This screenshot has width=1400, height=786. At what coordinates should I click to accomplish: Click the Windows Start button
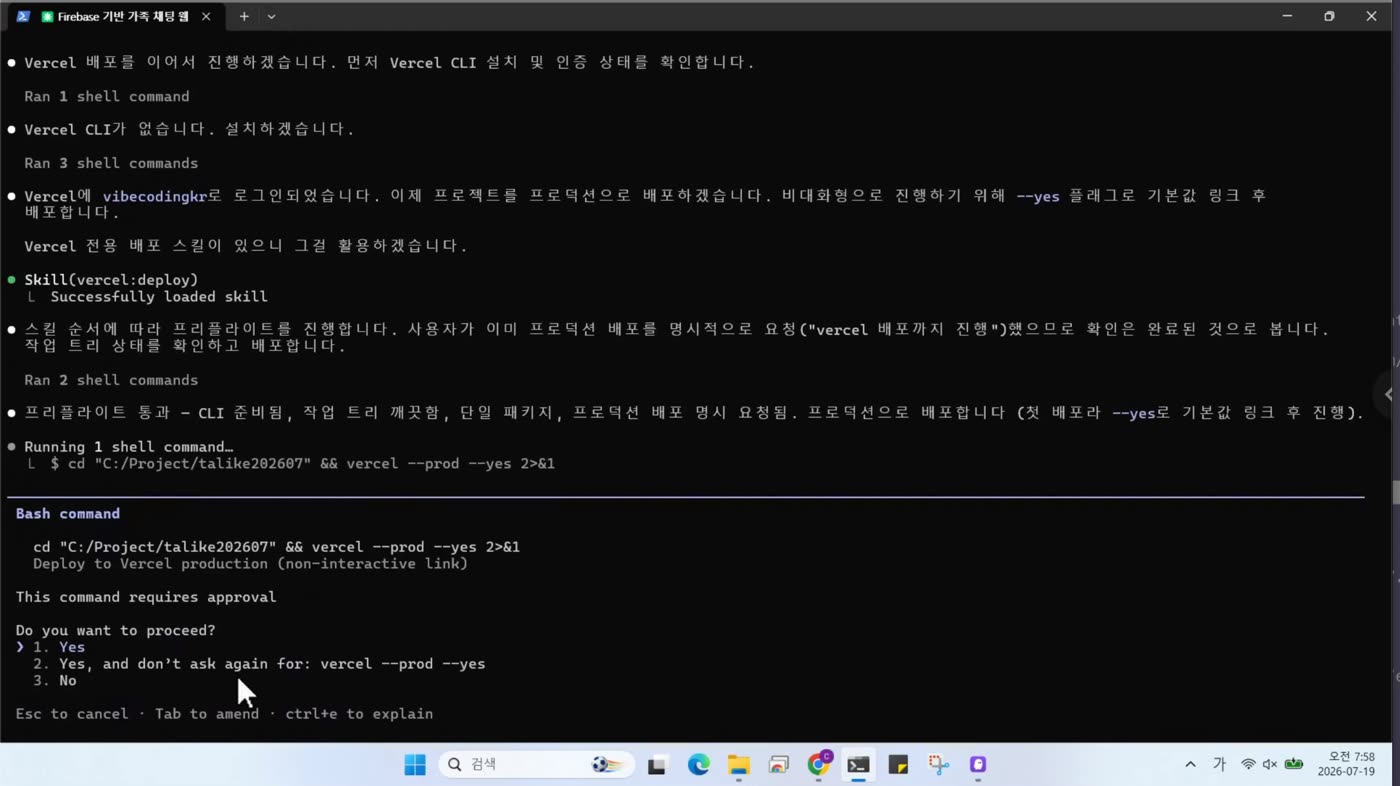pos(415,765)
